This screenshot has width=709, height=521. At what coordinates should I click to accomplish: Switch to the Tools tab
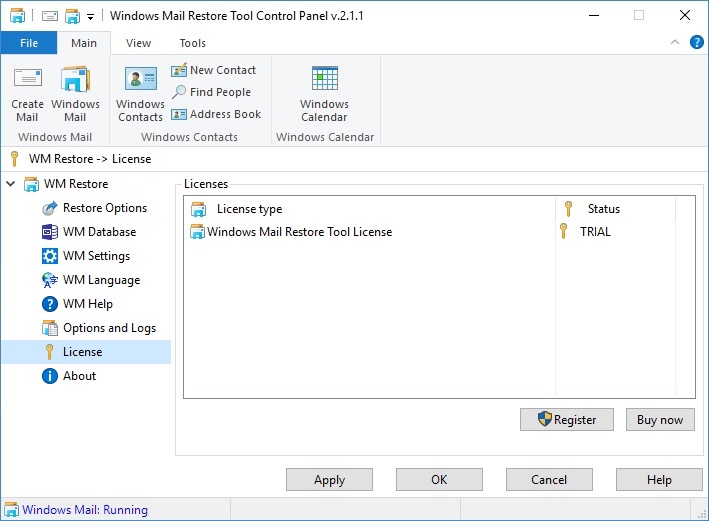pyautogui.click(x=193, y=43)
